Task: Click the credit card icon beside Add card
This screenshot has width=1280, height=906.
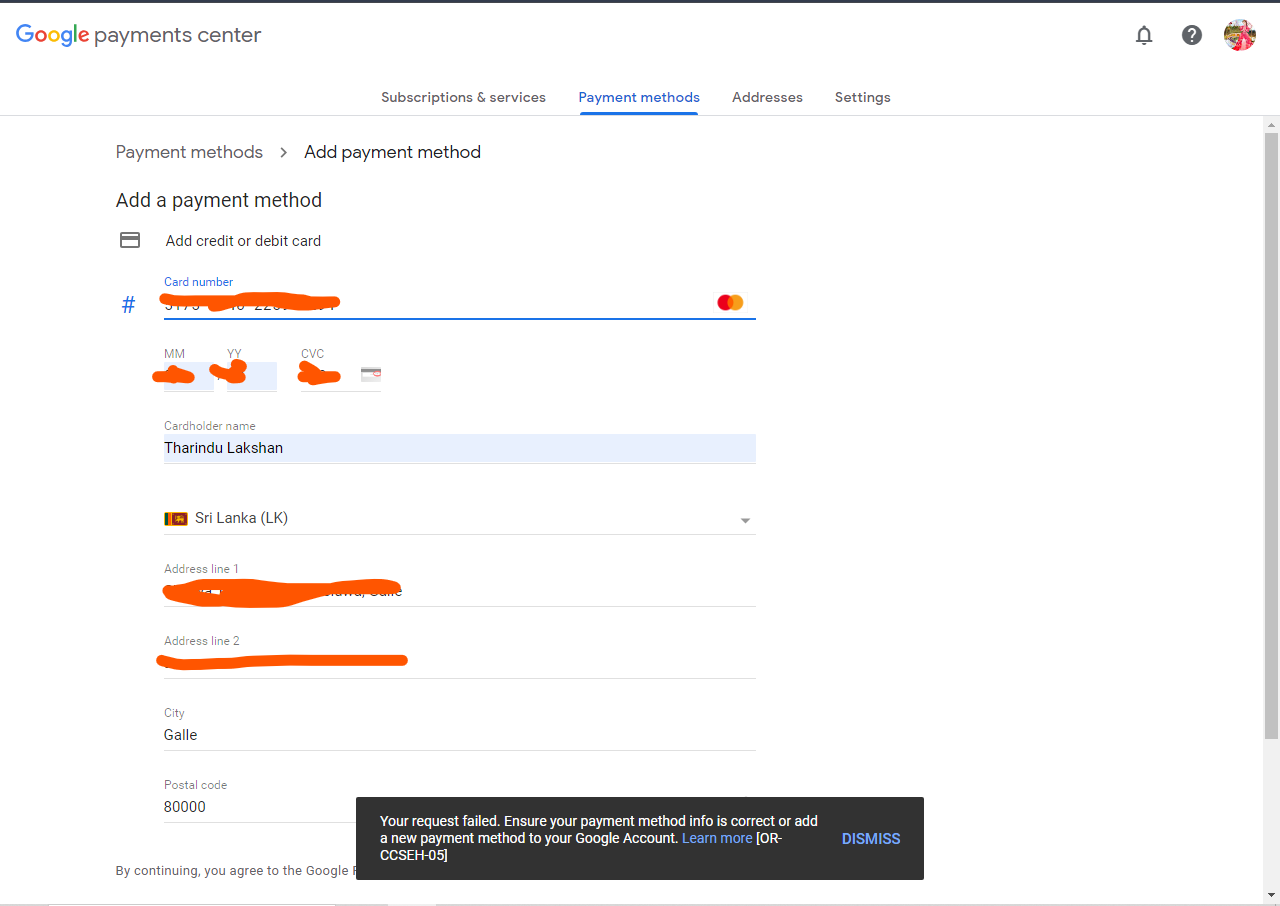Action: point(130,240)
